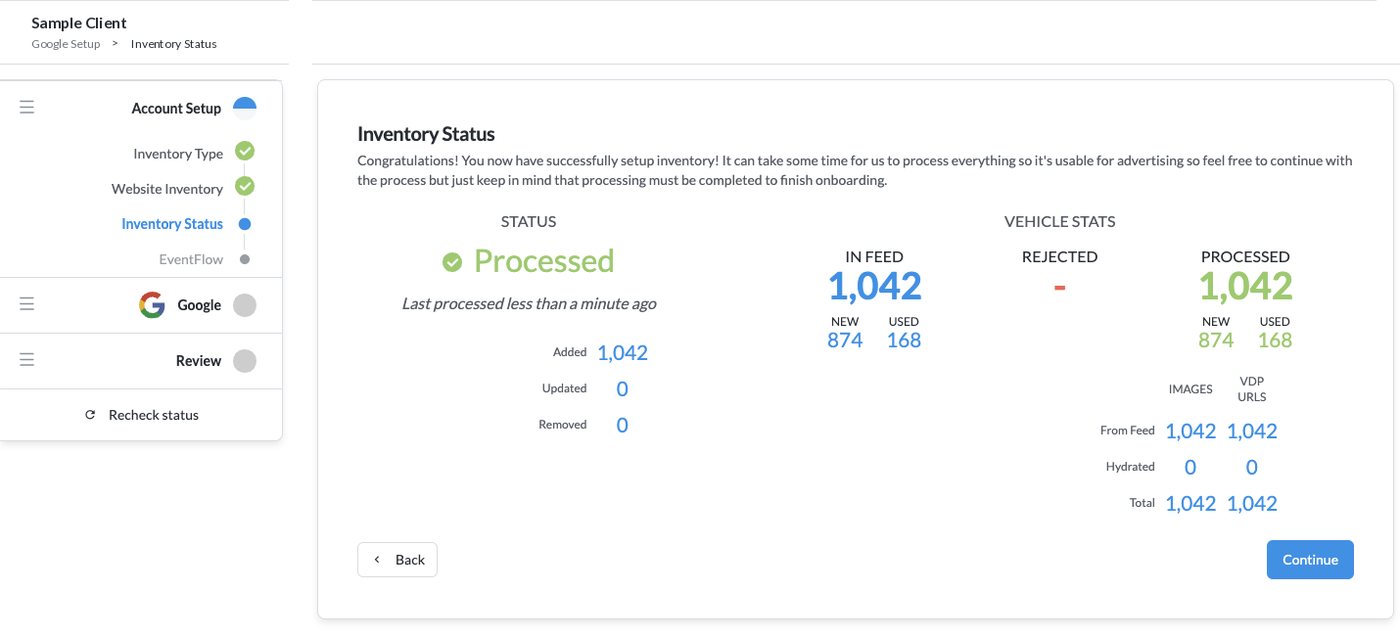Select the Inventory Status step
Viewport: 1400px width, 636px height.
point(172,224)
